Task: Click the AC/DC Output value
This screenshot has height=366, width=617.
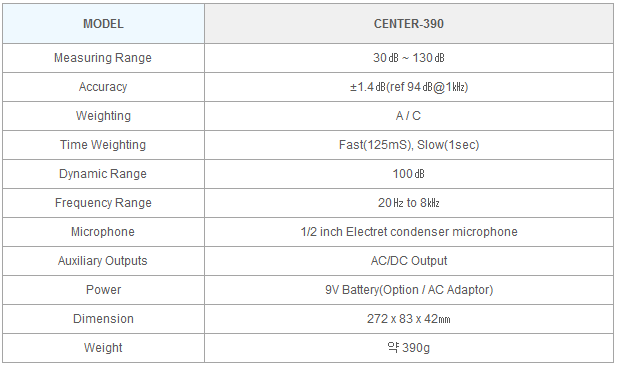Action: (409, 261)
